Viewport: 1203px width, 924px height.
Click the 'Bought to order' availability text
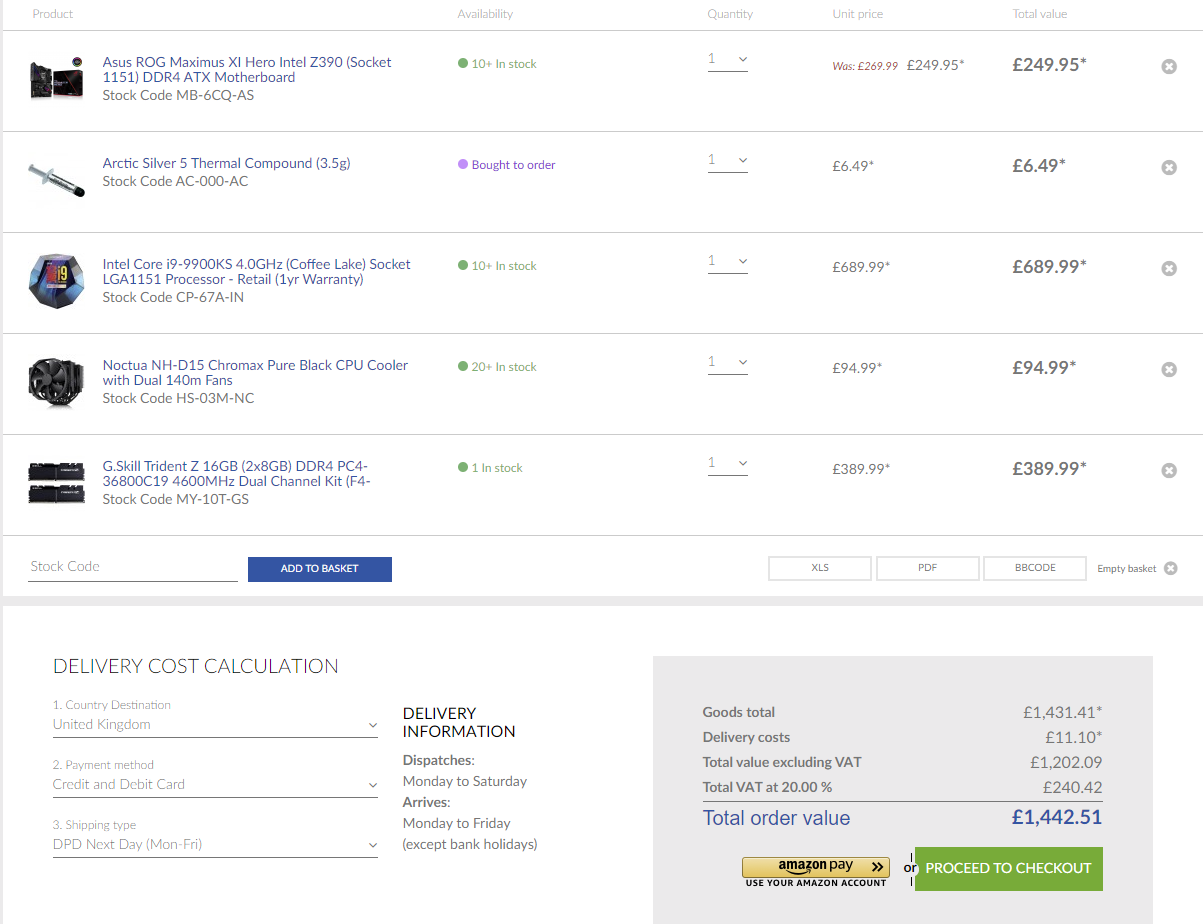pos(513,165)
